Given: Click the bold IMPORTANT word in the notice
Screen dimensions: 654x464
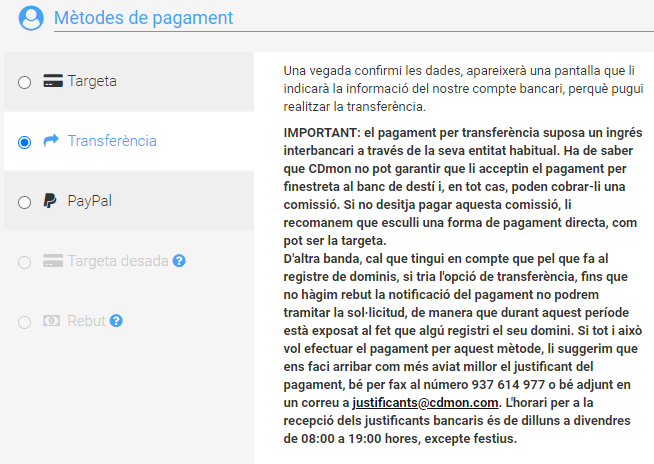Looking at the screenshot, I should coord(320,133).
